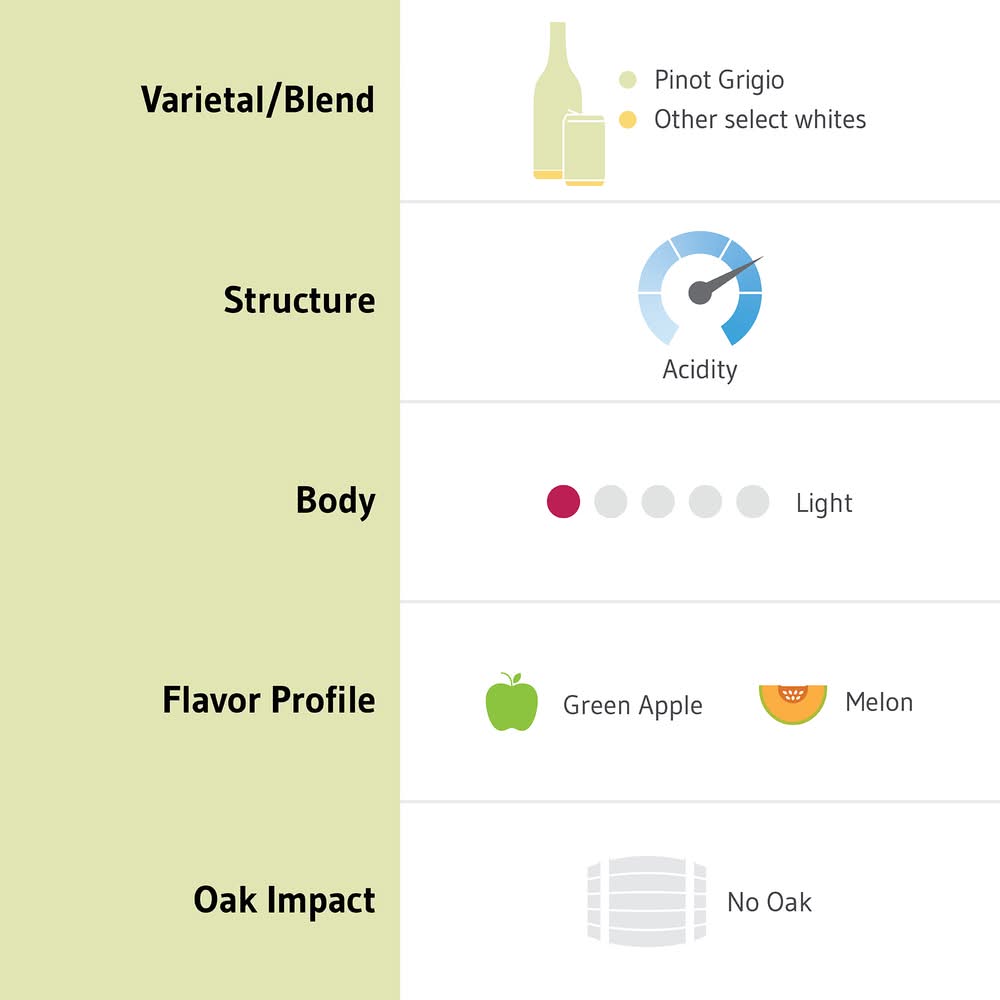The height and width of the screenshot is (1000, 1000).
Task: Select the fifth gray body dot
Action: tap(752, 502)
